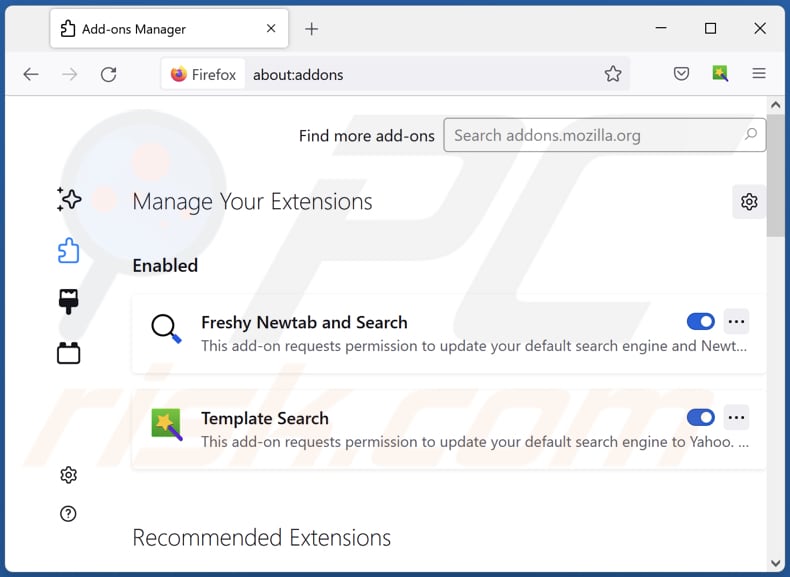Reload the current page
The width and height of the screenshot is (790, 577).
tap(108, 74)
